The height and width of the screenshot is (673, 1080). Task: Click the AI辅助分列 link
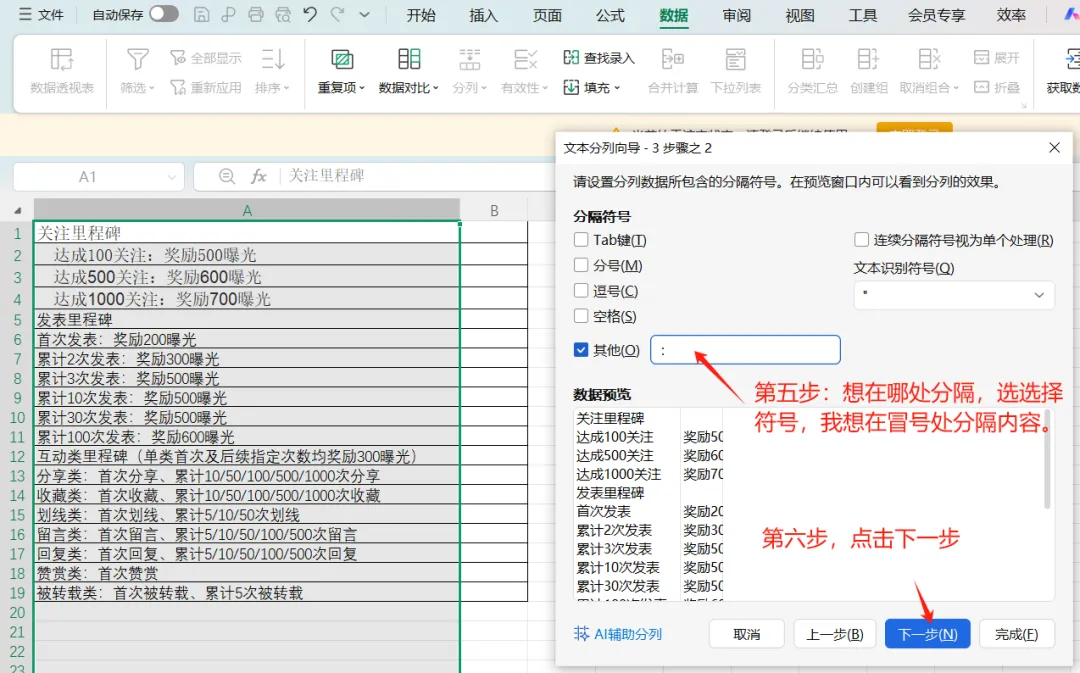(x=618, y=634)
